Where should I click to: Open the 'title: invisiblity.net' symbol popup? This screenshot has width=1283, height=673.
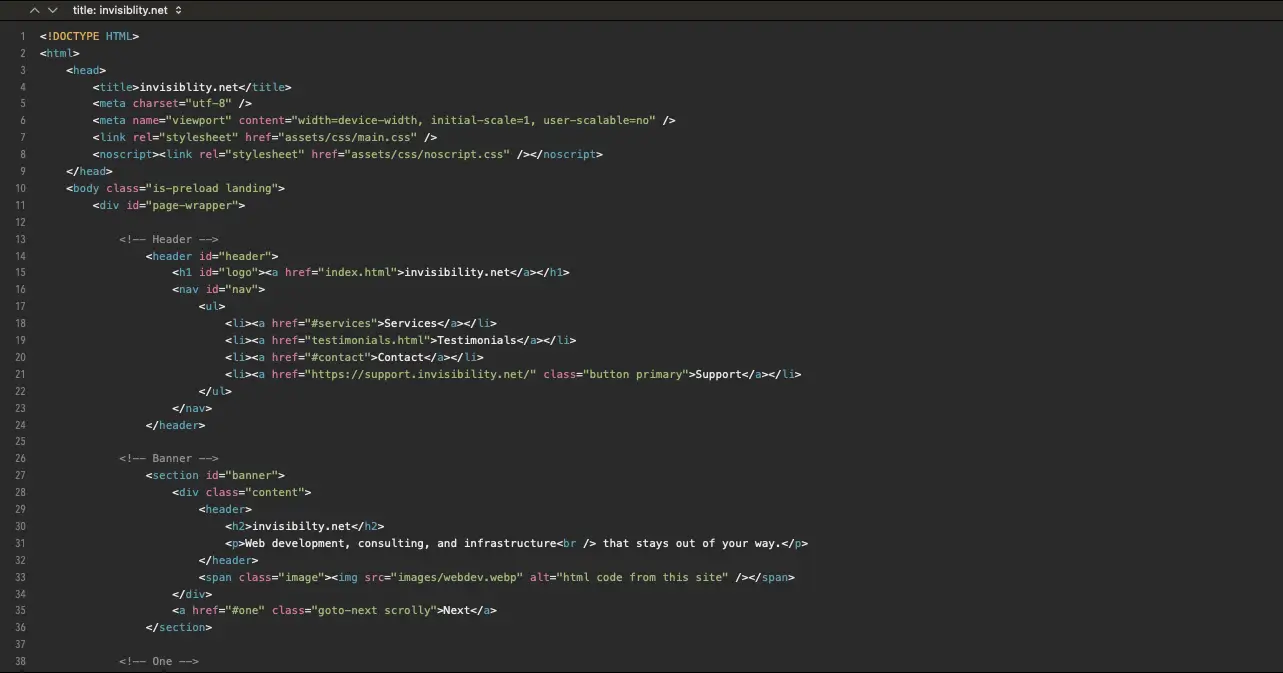[x=120, y=10]
